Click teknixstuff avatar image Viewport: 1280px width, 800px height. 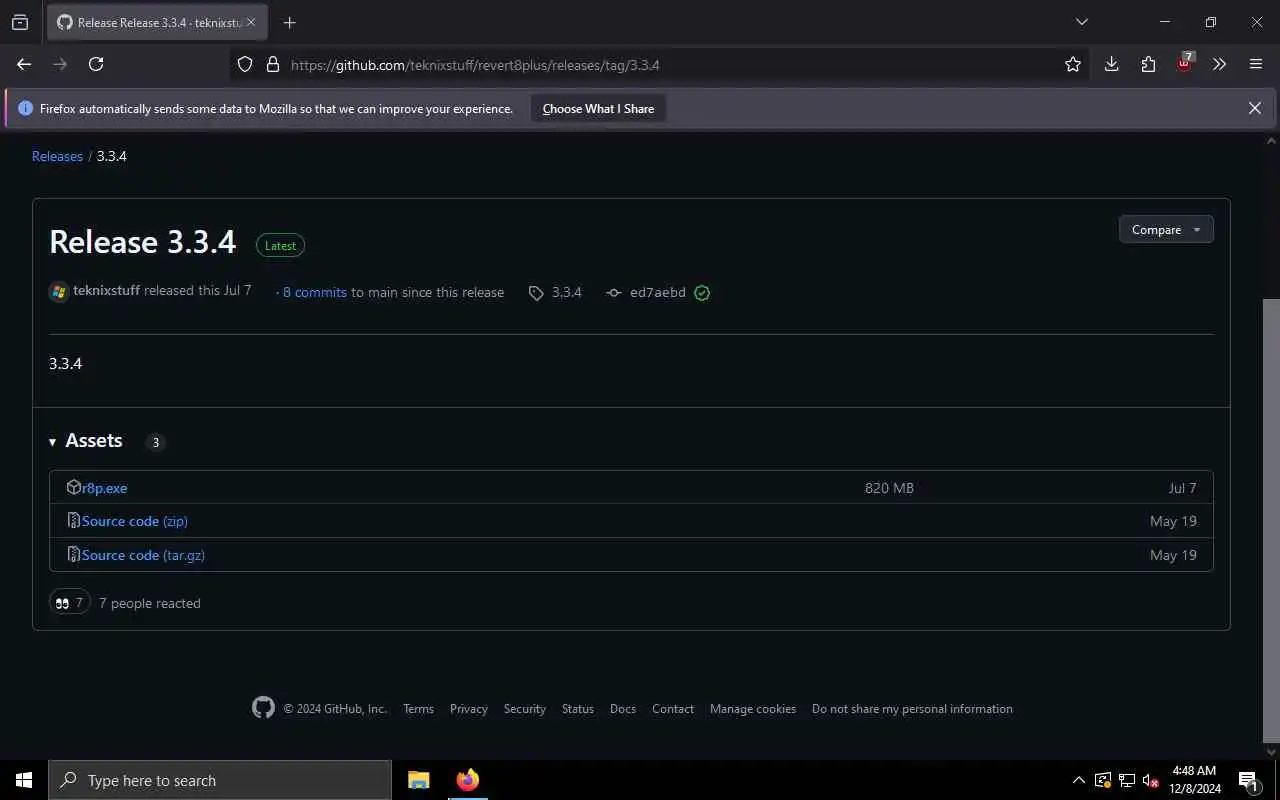point(59,292)
